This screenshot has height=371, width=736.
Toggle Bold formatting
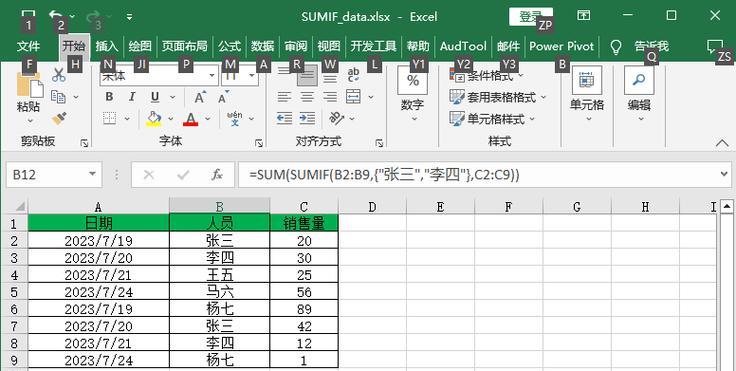[x=109, y=97]
